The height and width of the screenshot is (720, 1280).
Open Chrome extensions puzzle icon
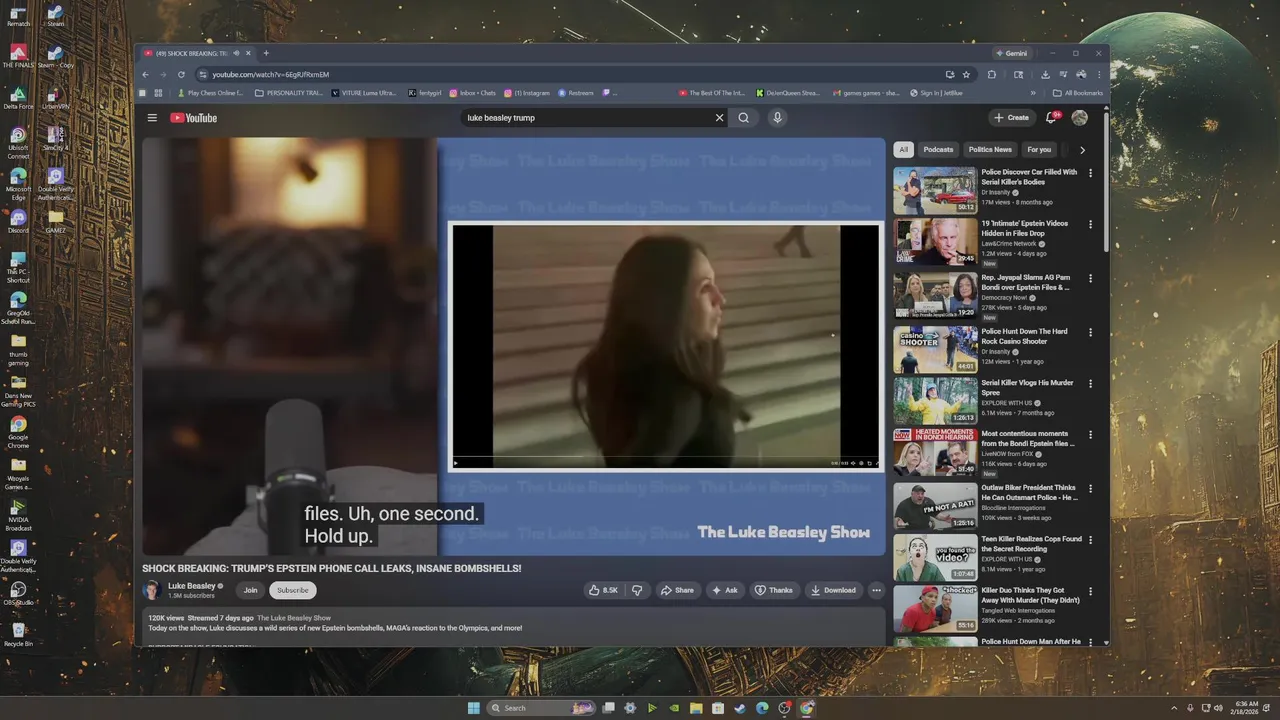(x=992, y=74)
